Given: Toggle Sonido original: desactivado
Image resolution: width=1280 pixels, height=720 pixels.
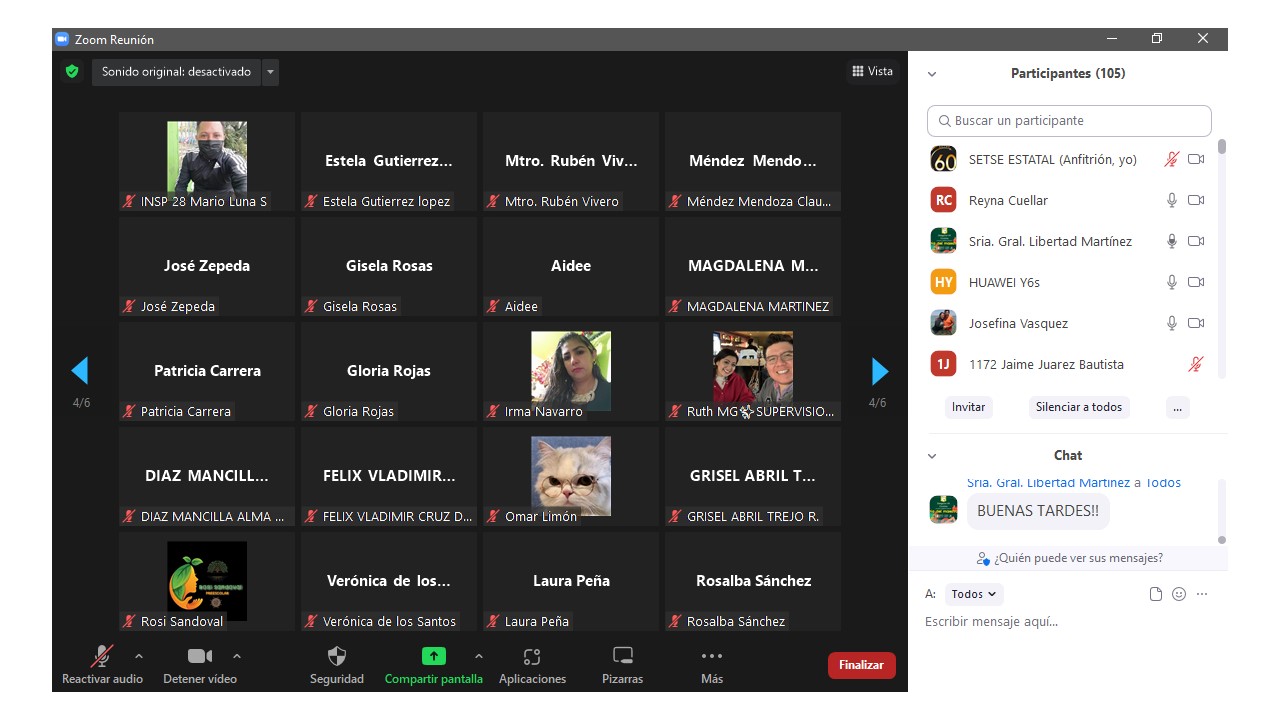Looking at the screenshot, I should [x=176, y=72].
